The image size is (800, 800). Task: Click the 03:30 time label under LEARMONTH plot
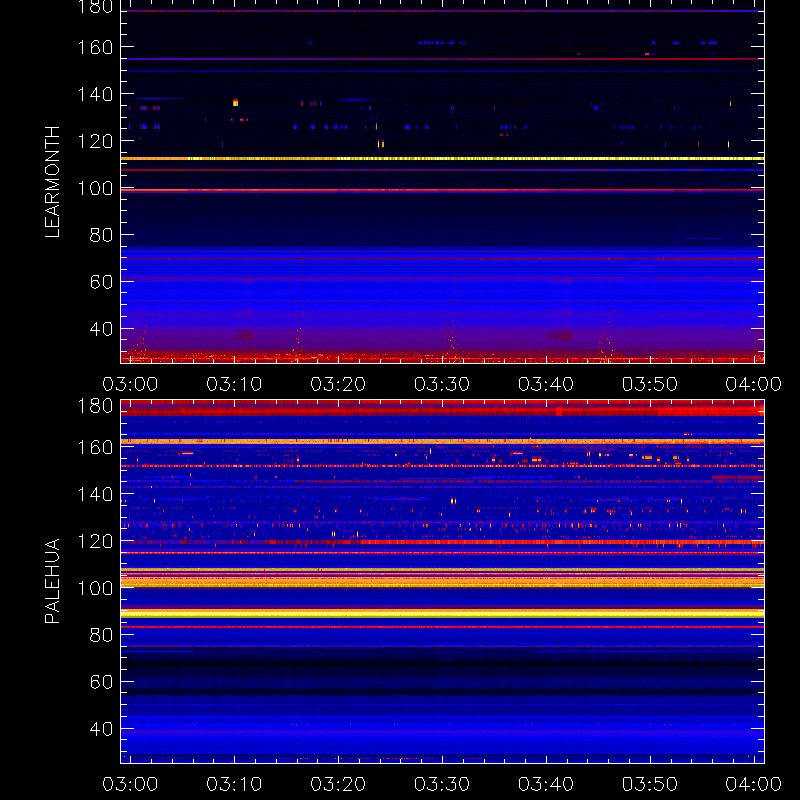[x=442, y=384]
